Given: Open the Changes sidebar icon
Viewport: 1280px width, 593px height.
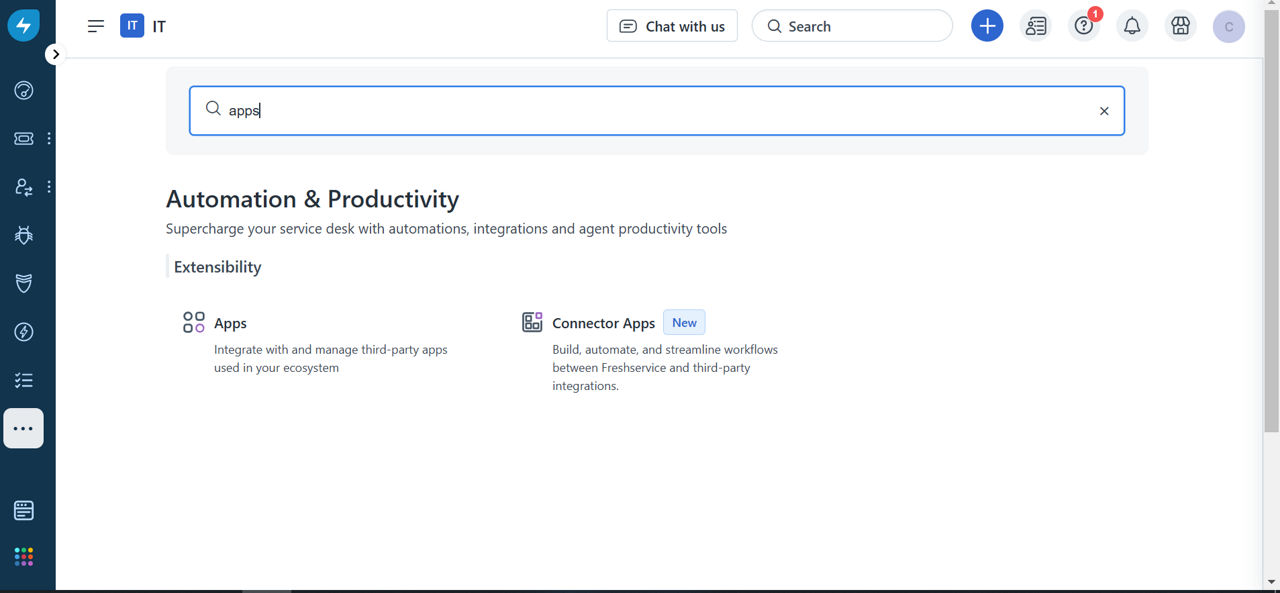Looking at the screenshot, I should tap(24, 187).
